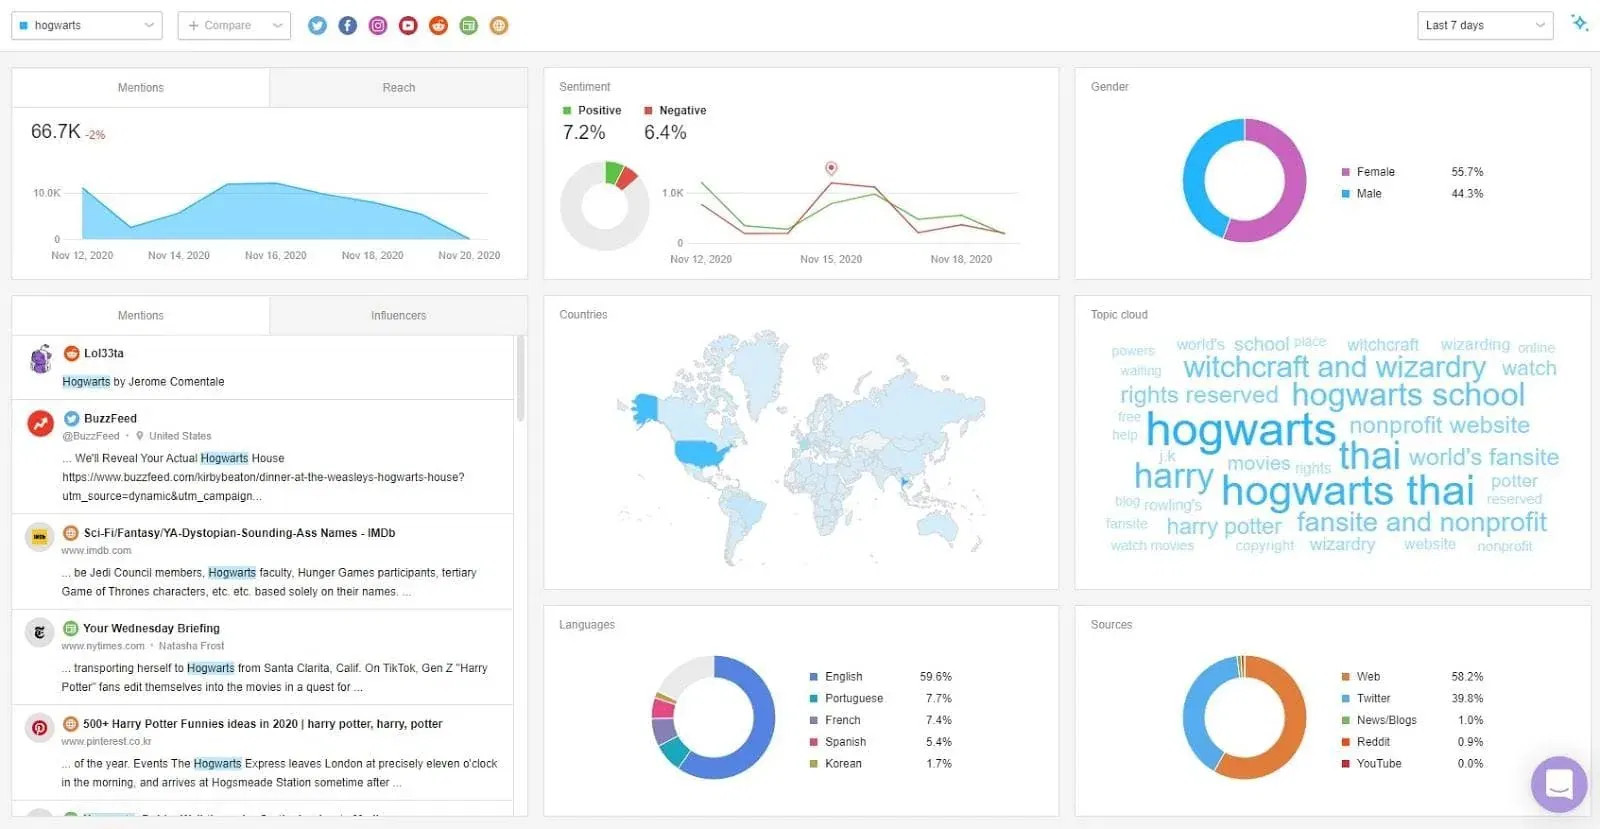Screen dimensions: 1600x829
Task: Open the hogwarts project dropdown
Action: click(87, 26)
